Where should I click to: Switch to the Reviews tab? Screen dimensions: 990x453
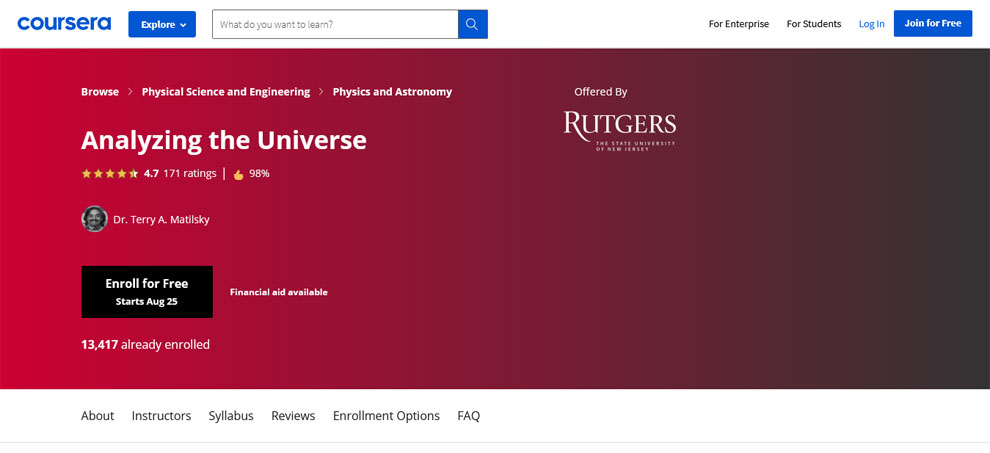click(x=293, y=416)
